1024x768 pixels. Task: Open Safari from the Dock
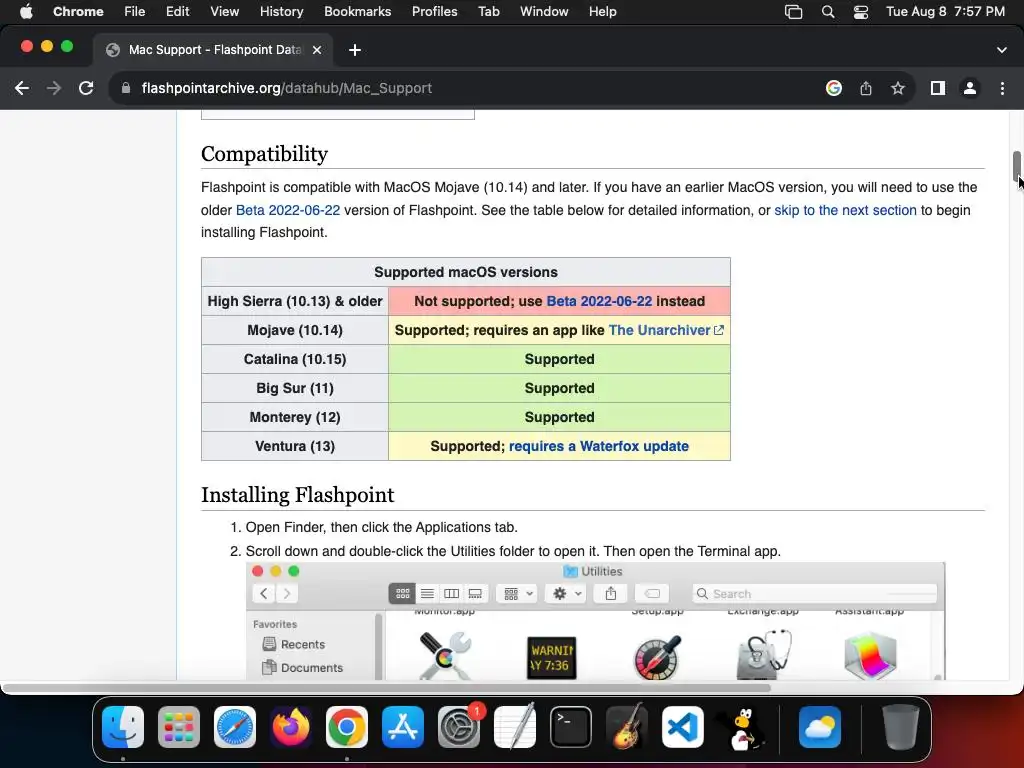tap(235, 727)
